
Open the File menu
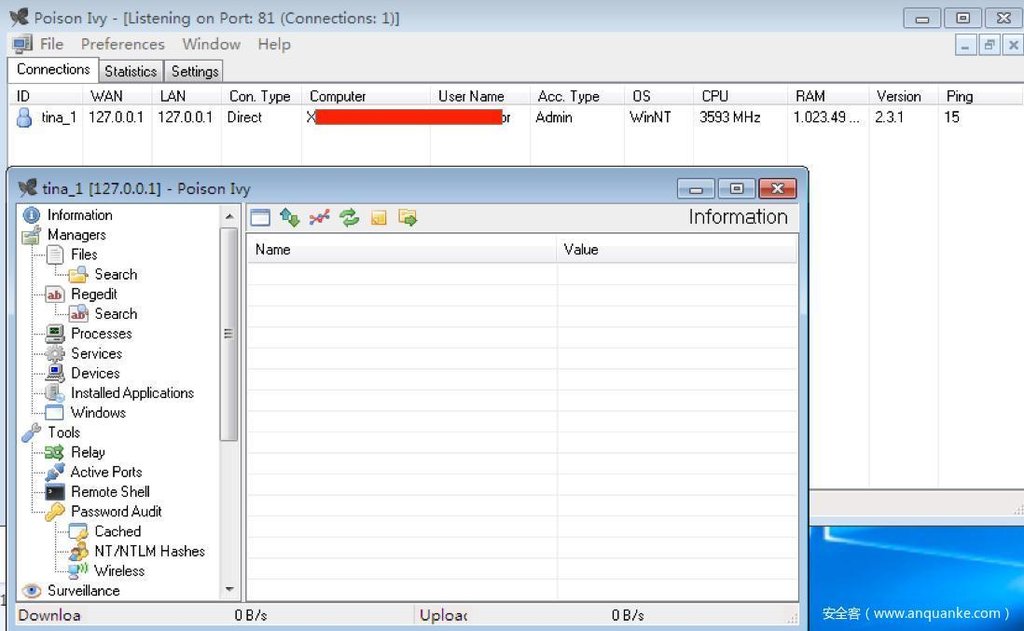52,44
